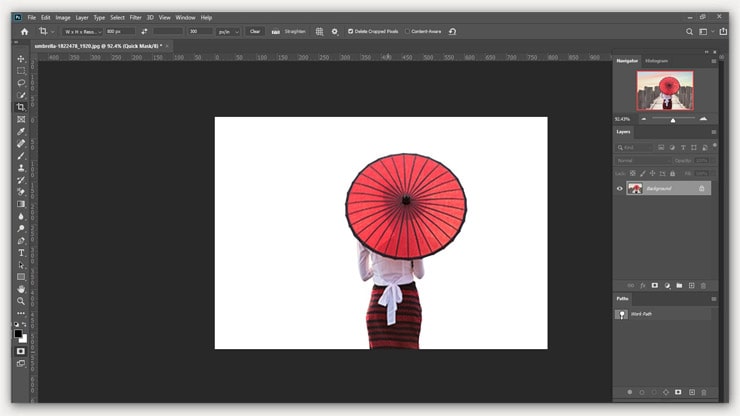
Task: Open the Filter menu
Action: point(135,17)
